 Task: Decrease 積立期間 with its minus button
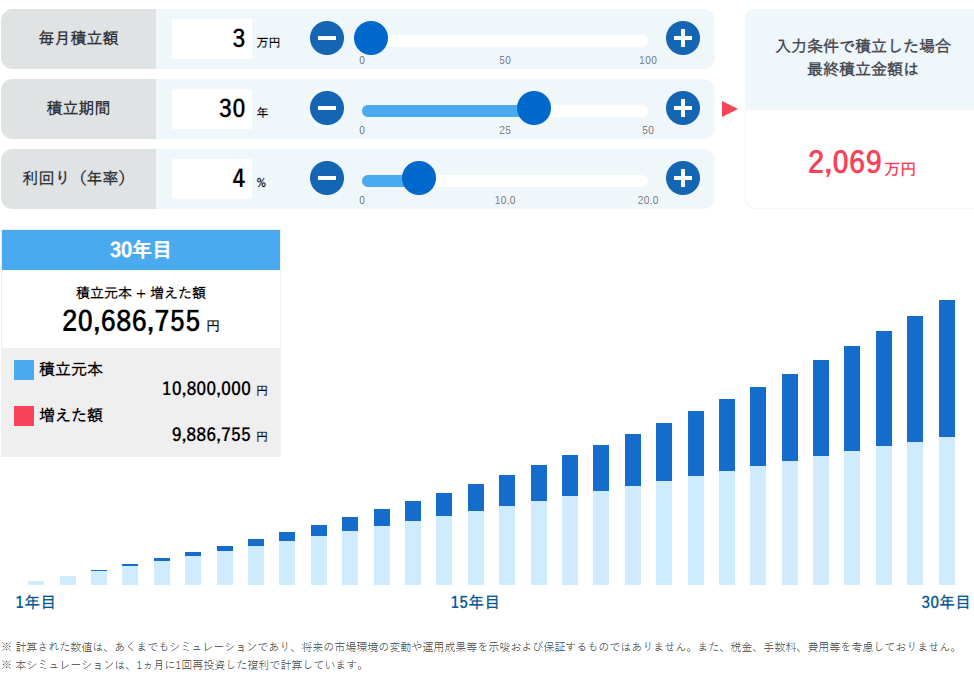pyautogui.click(x=327, y=108)
